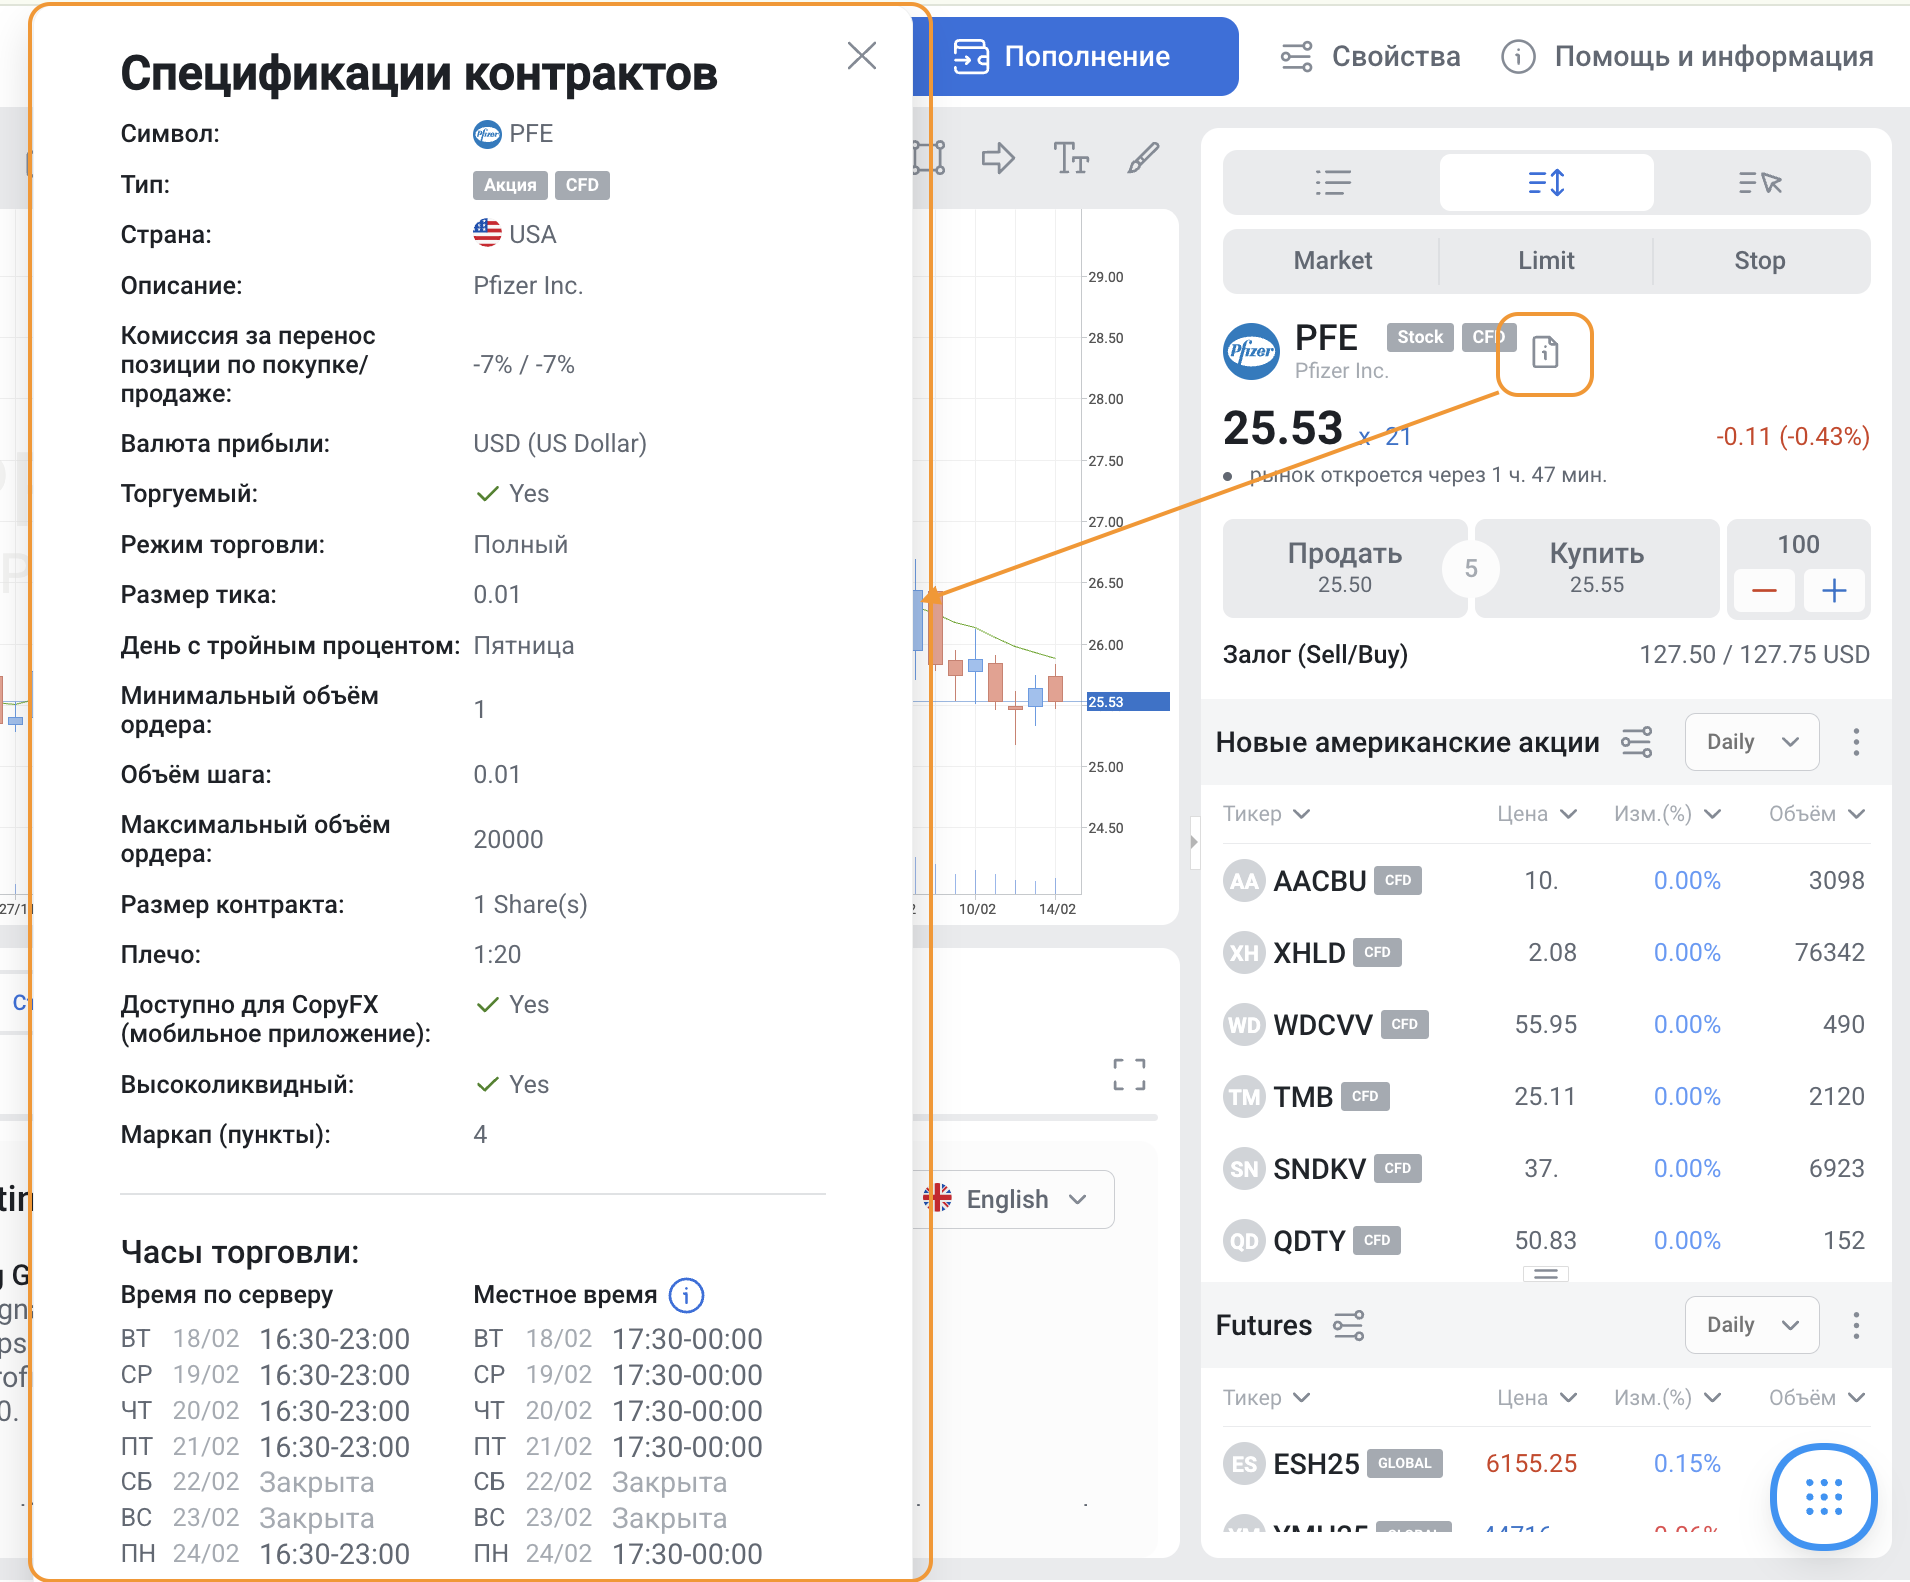1910x1582 pixels.
Task: Sort Futures by Тикер column
Action: pos(1266,1398)
